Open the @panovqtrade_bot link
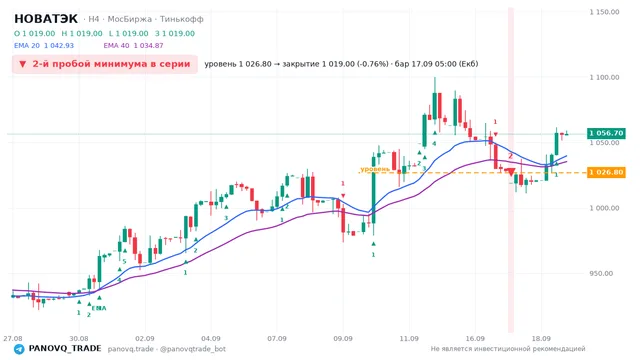The width and height of the screenshot is (640, 360). coord(193,349)
